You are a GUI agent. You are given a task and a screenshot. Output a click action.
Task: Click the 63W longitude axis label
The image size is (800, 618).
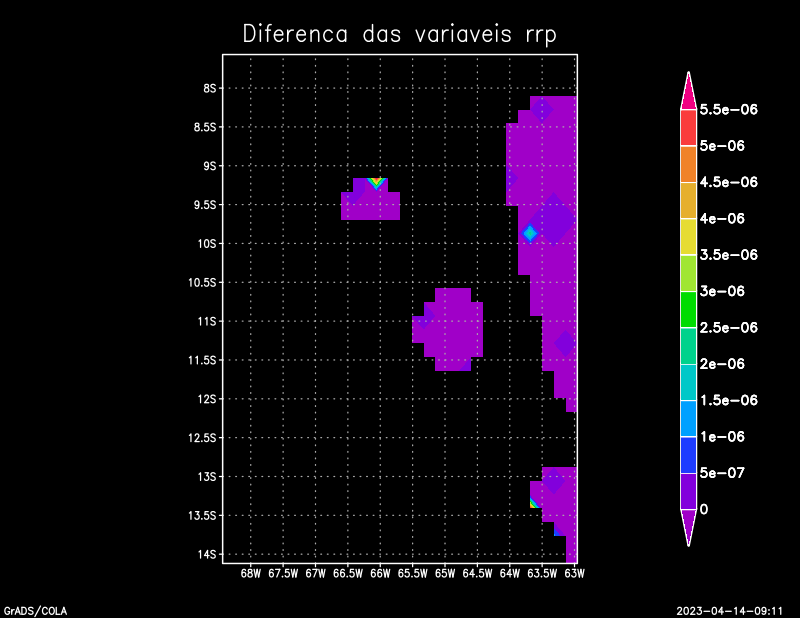574,574
